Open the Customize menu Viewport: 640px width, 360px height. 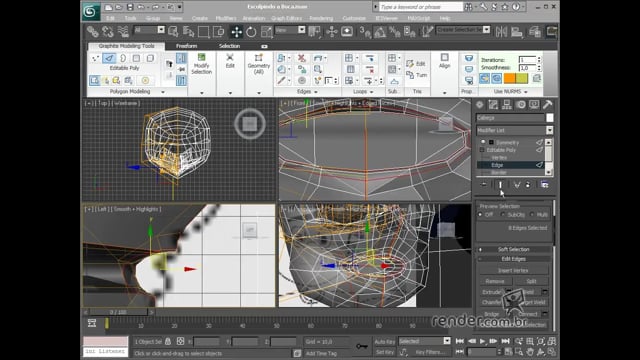(x=354, y=18)
